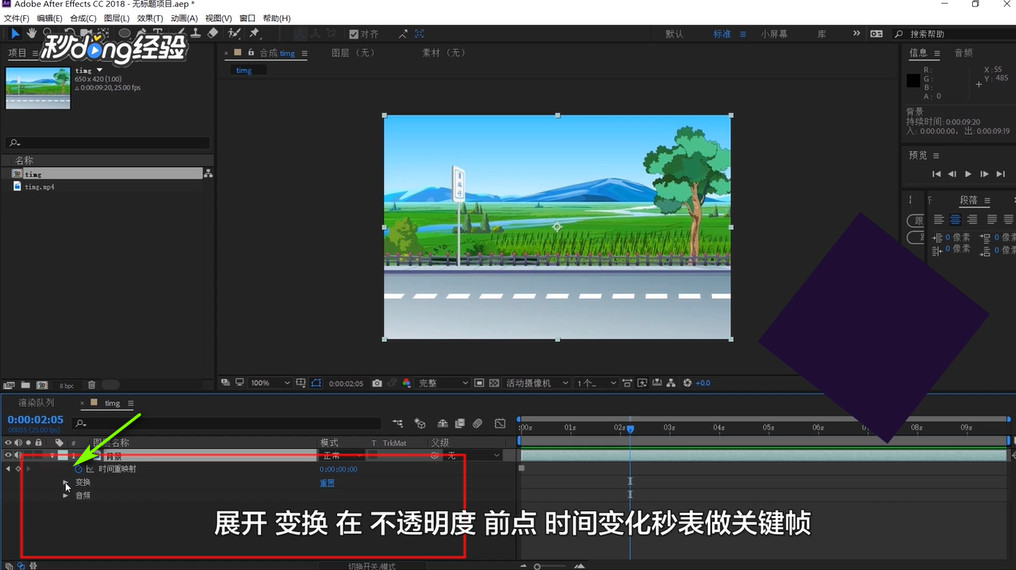
Task: Create a new folder in project panel
Action: pos(25,385)
